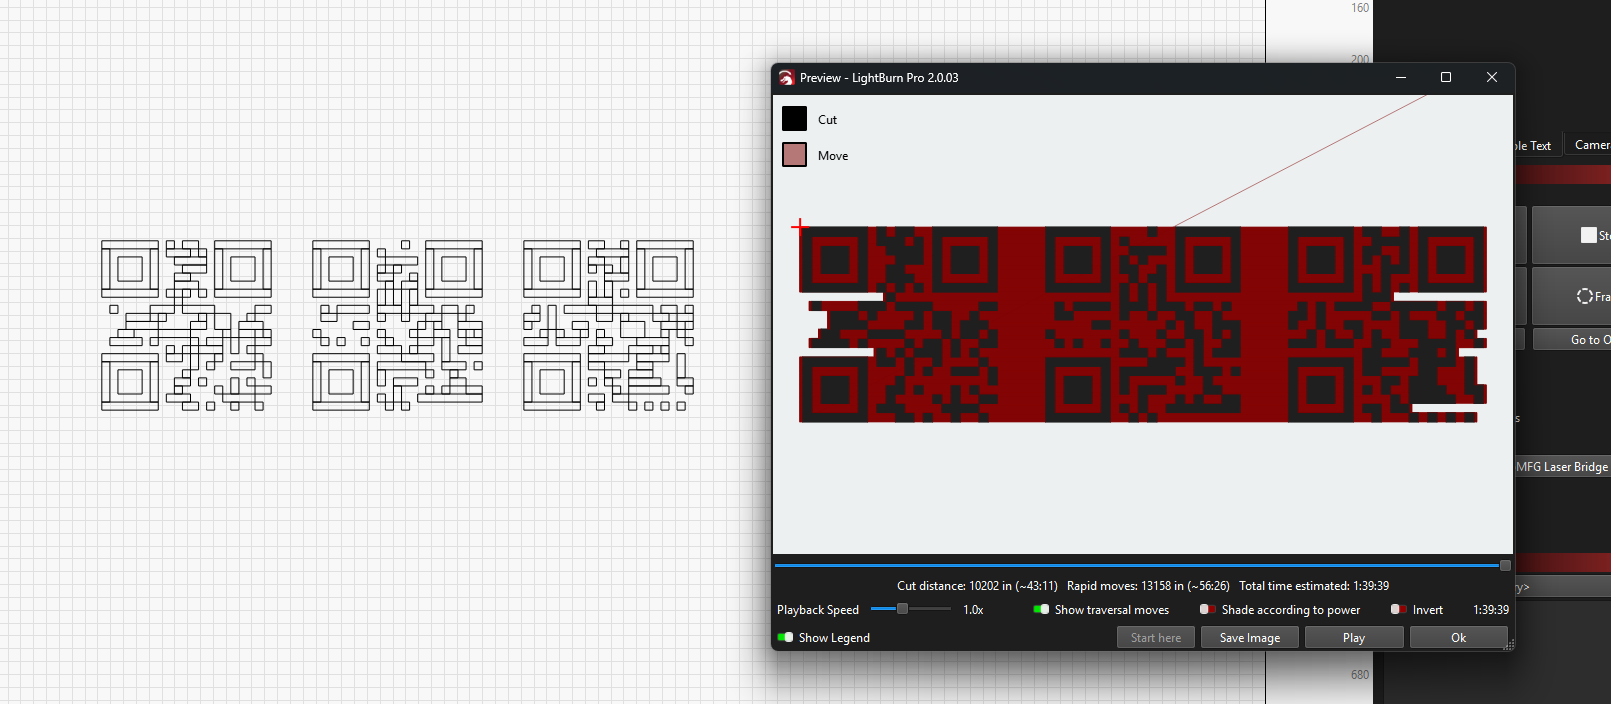Screen dimensions: 1611x704
Task: Maximize the Preview window
Action: point(1446,78)
